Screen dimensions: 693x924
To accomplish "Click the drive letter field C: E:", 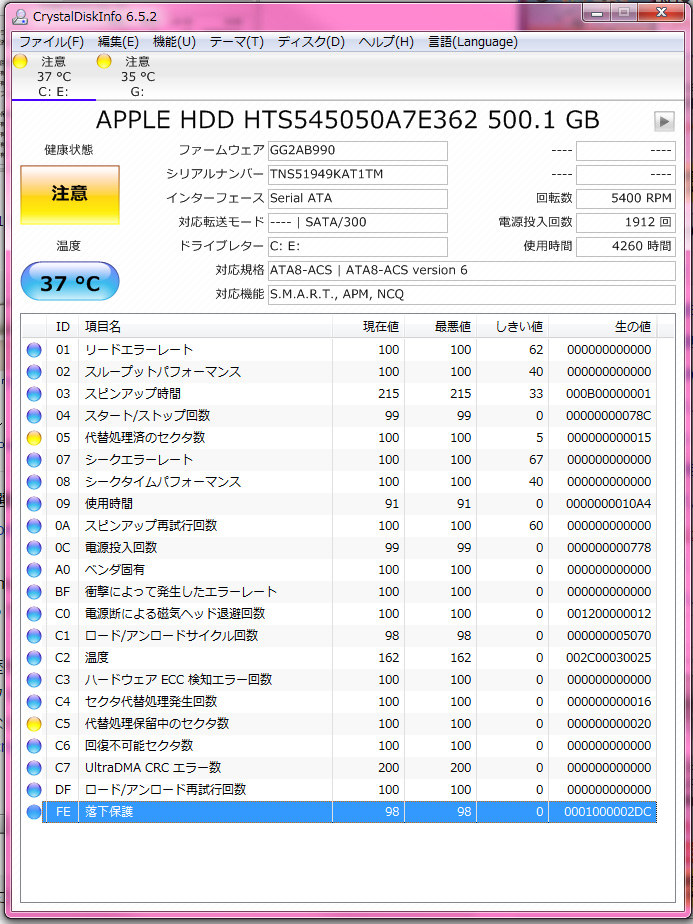I will point(358,246).
